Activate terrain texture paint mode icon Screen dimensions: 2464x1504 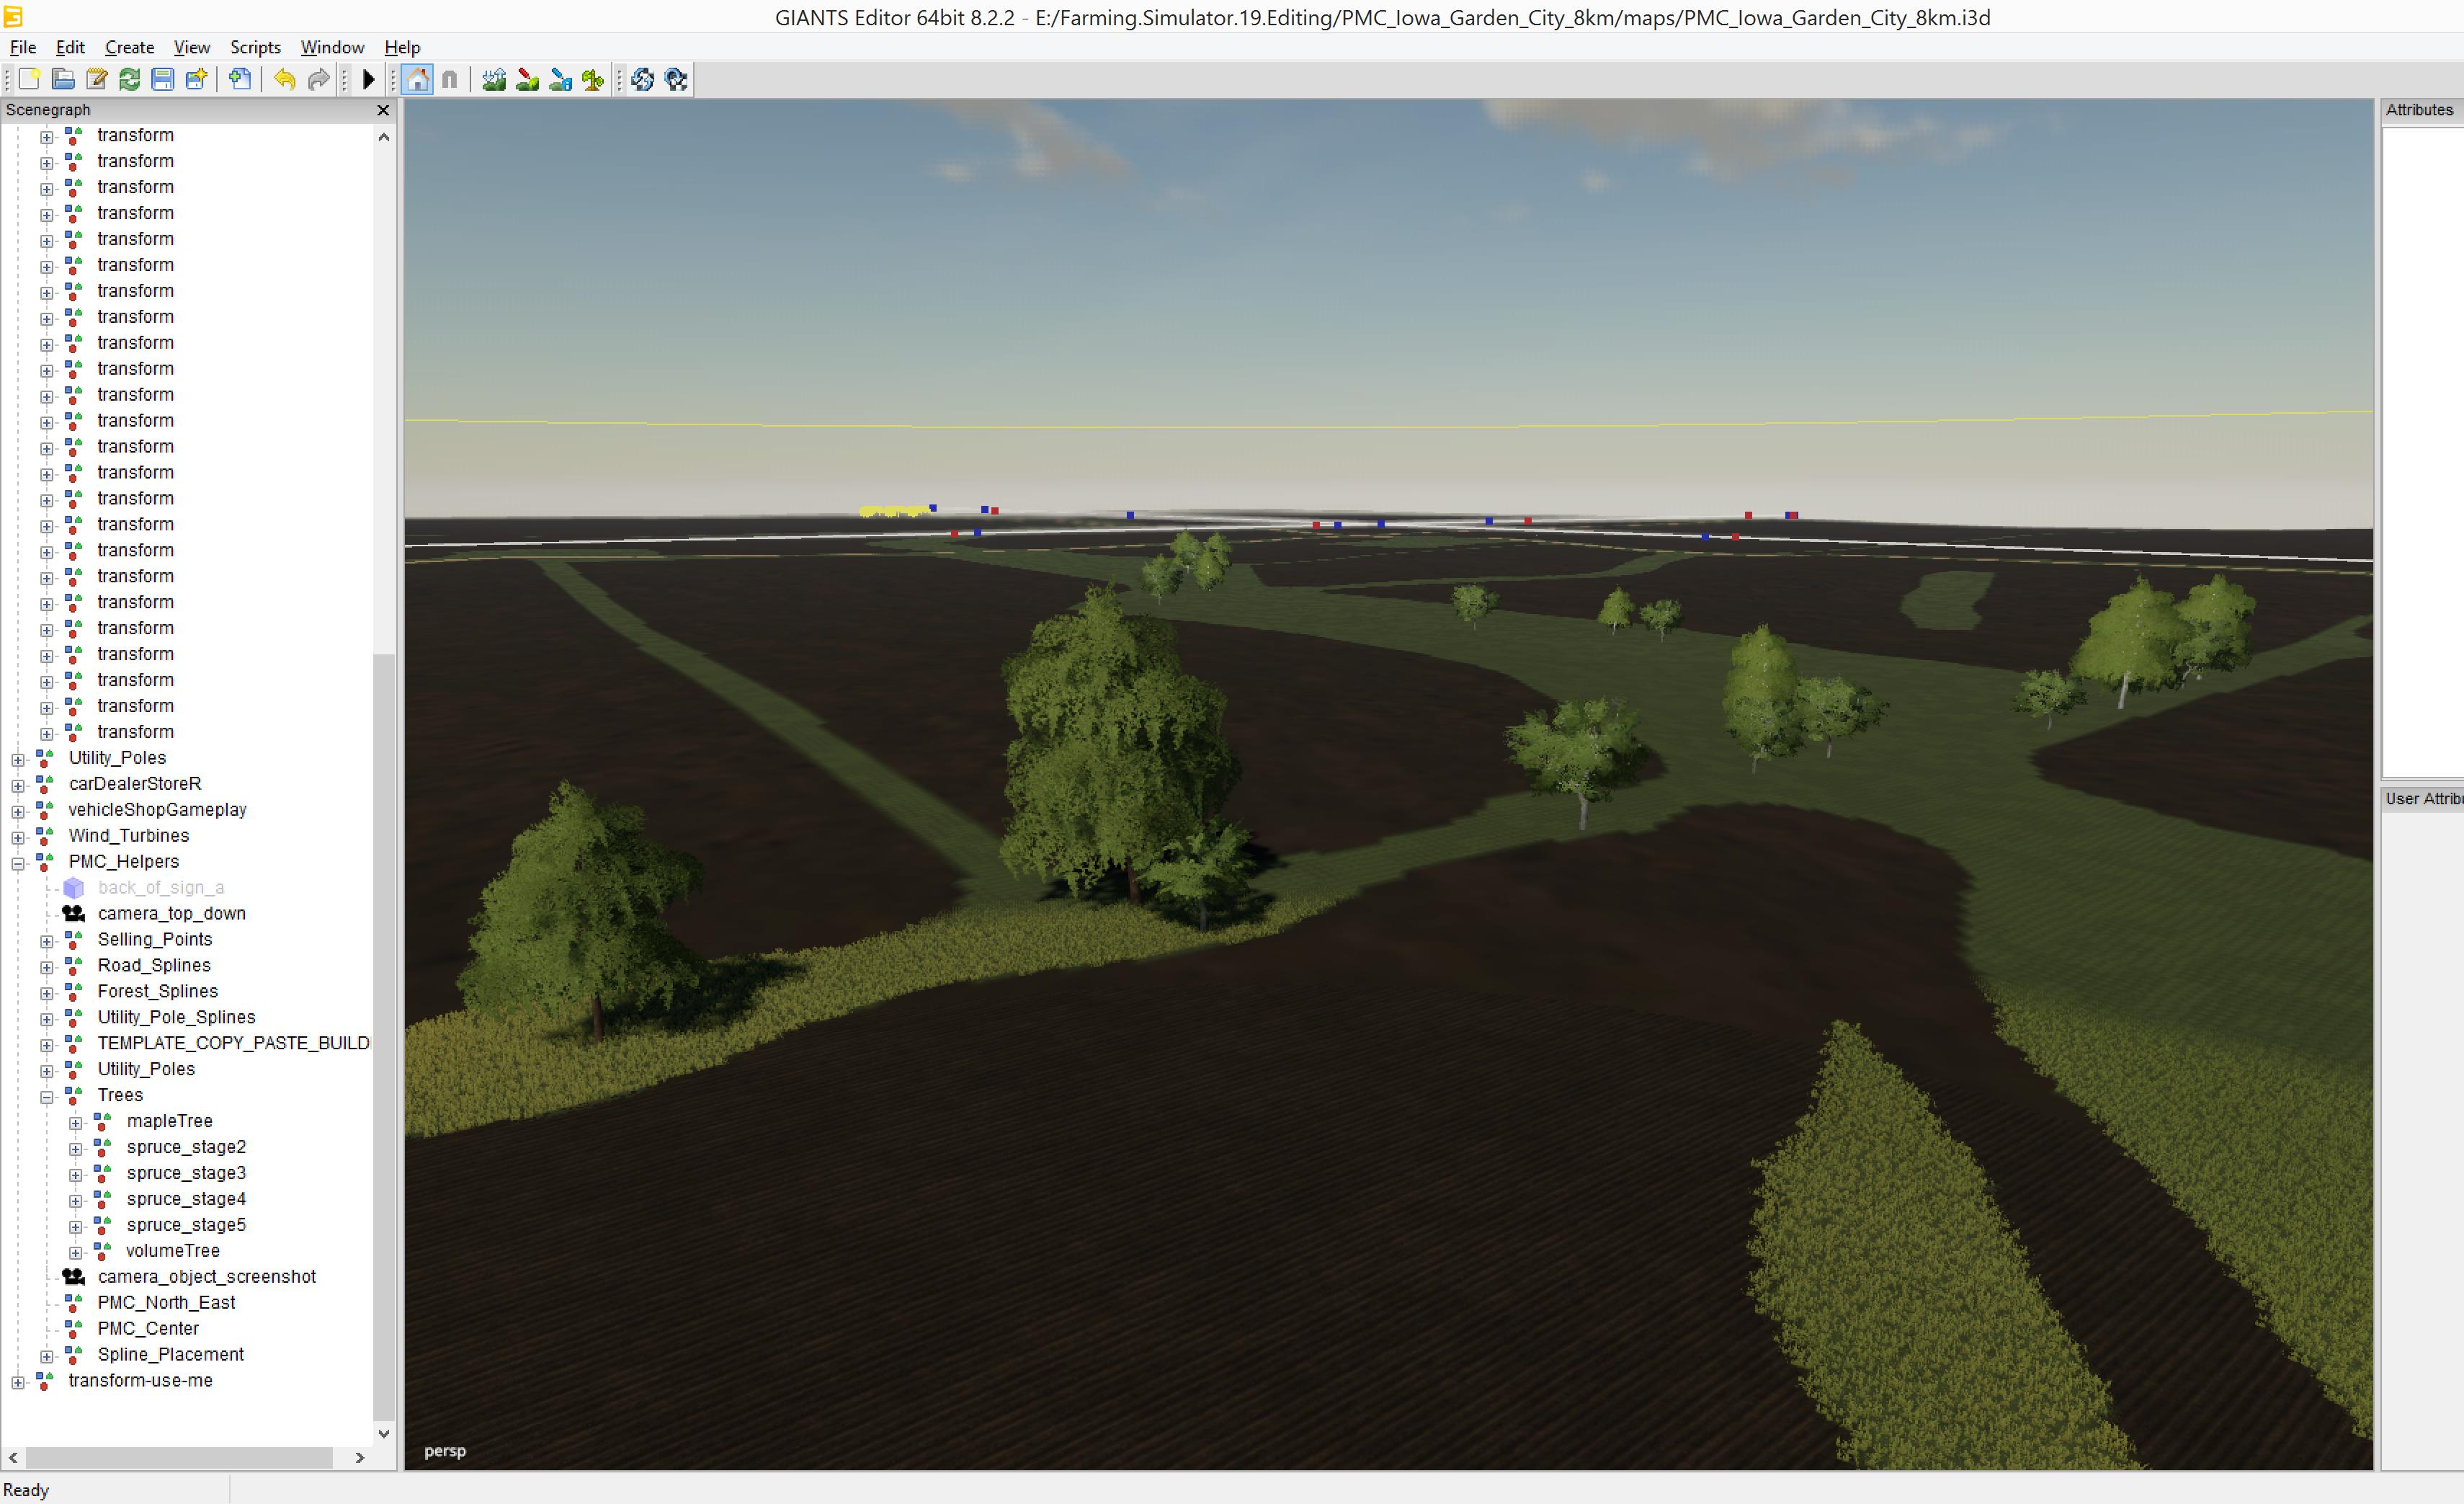tap(527, 80)
